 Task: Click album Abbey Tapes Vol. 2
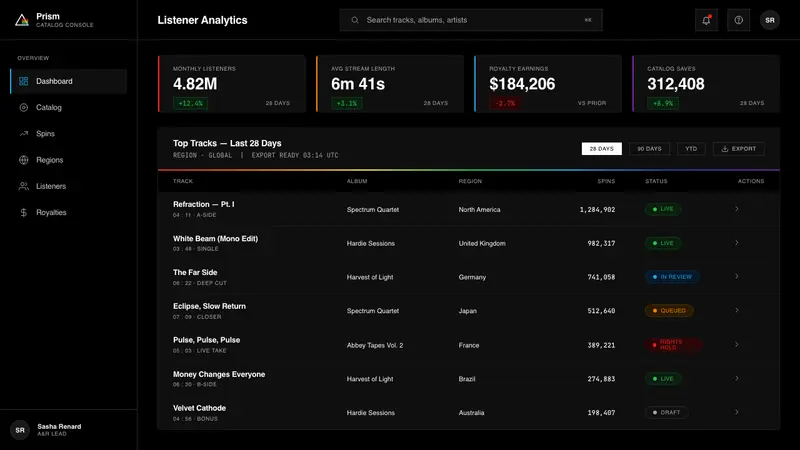(375, 345)
